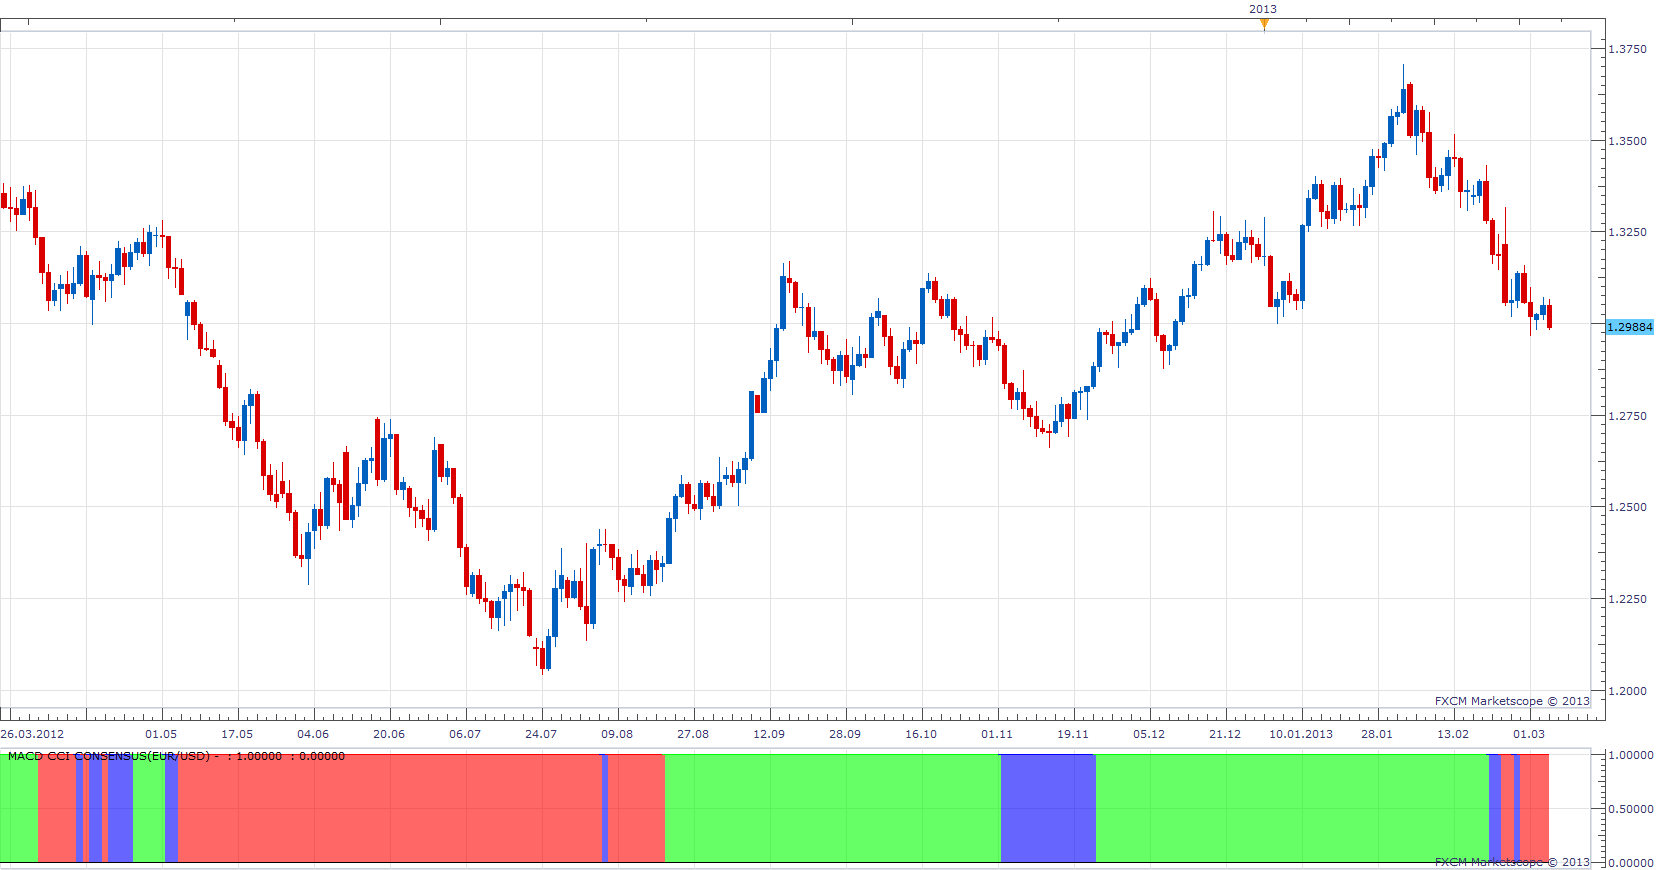Viewport: 1663px width, 870px height.
Task: Click the 05.12 date label
Action: click(1149, 734)
